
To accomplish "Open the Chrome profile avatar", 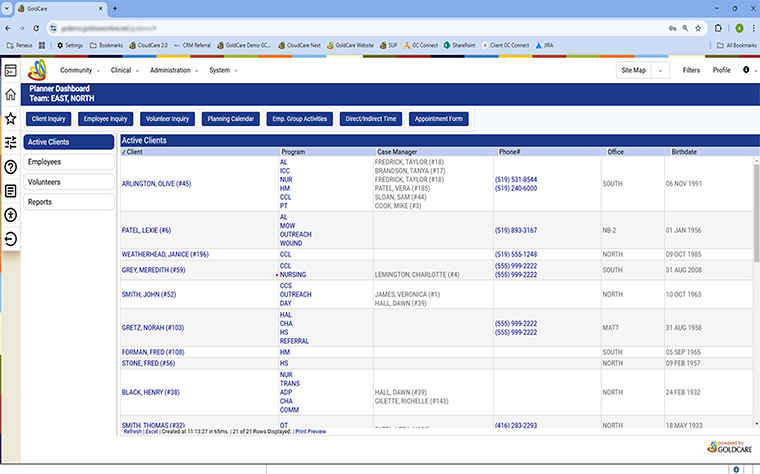I will coord(739,28).
